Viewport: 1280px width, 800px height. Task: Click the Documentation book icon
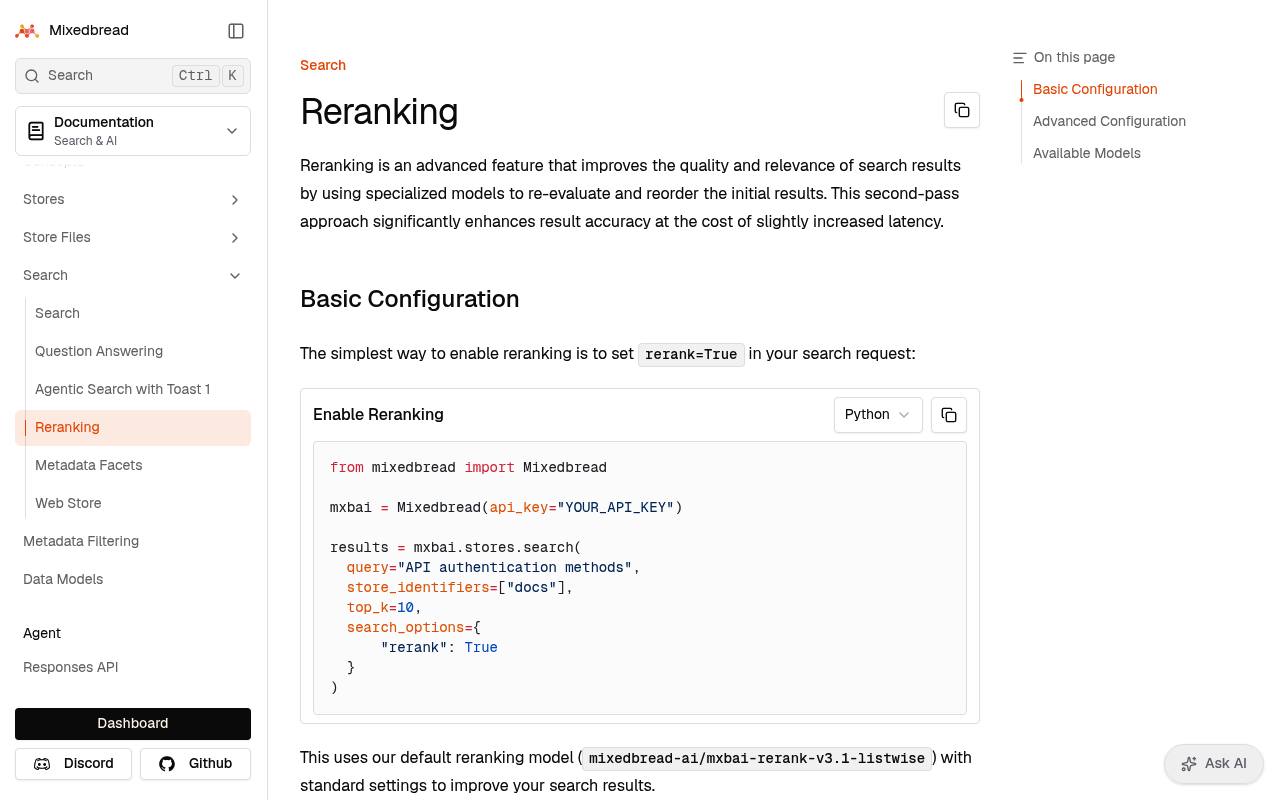[36, 131]
